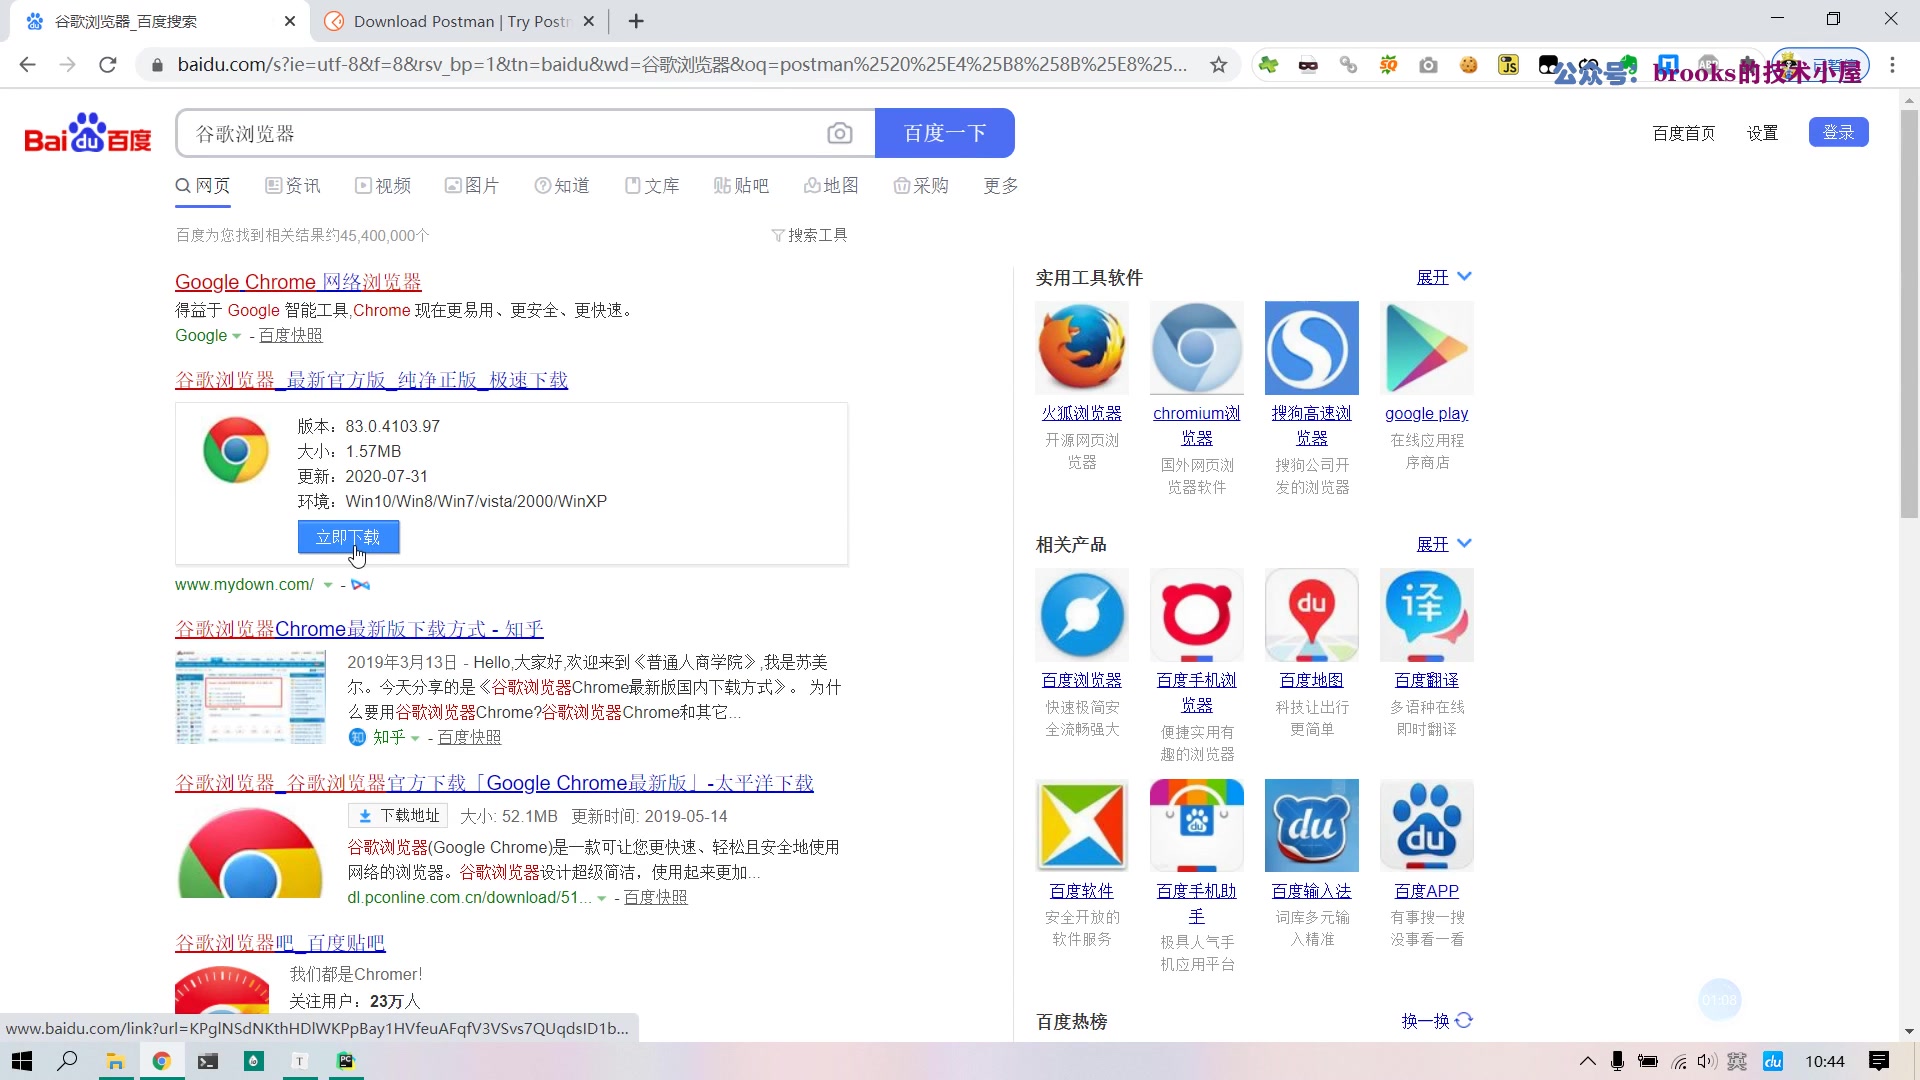Click the 立即下载 download button

tap(347, 537)
